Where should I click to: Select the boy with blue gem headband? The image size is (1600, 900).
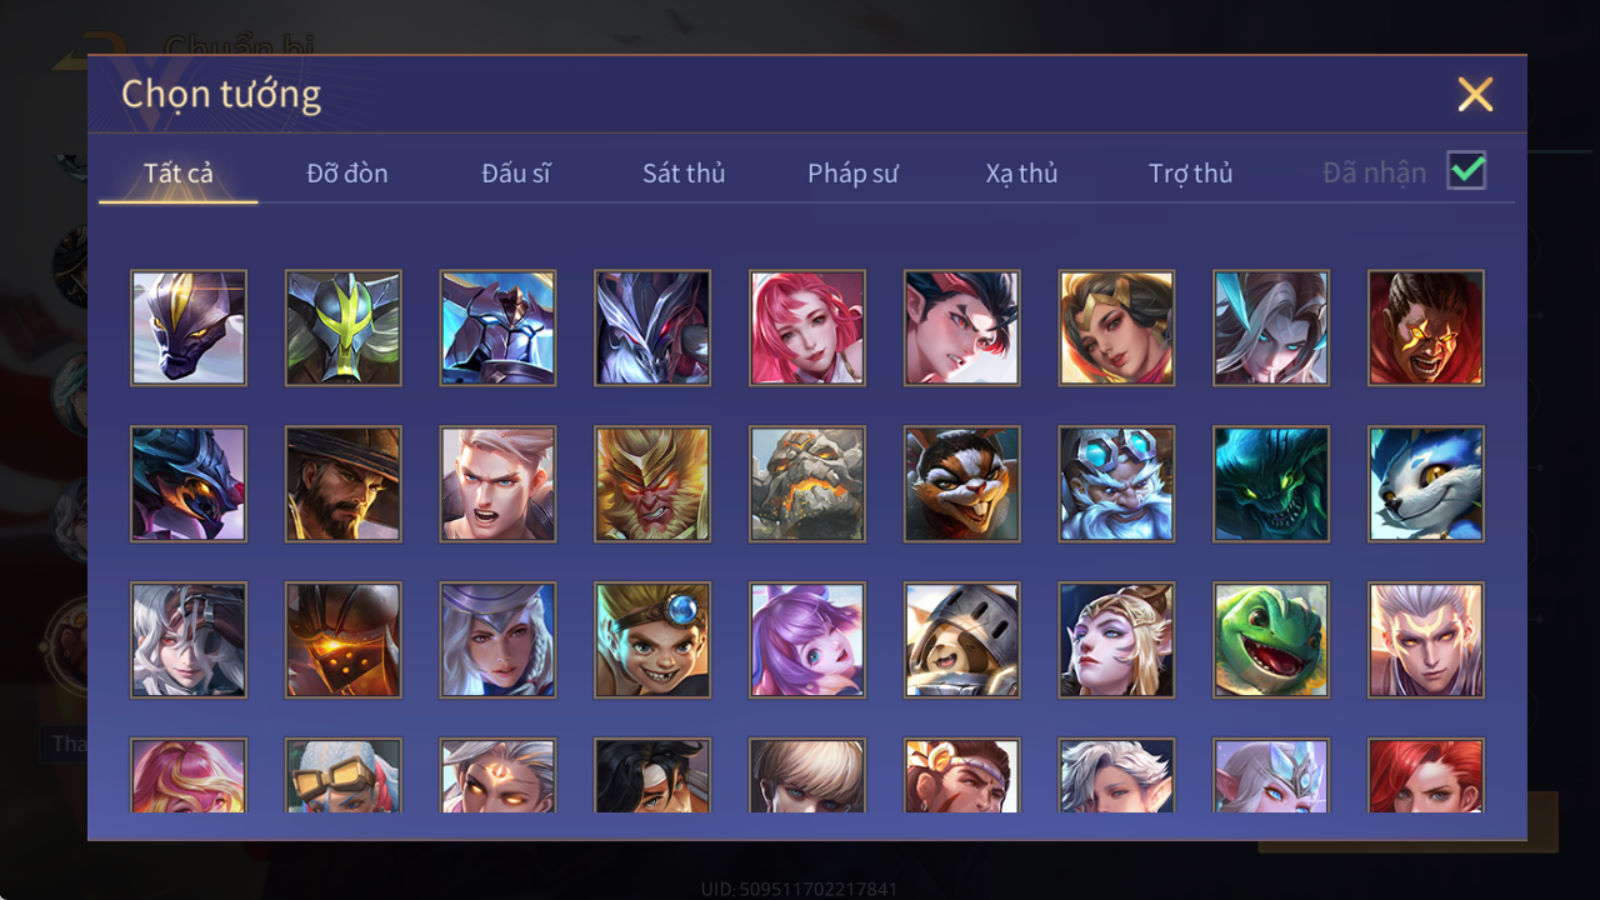click(x=652, y=640)
